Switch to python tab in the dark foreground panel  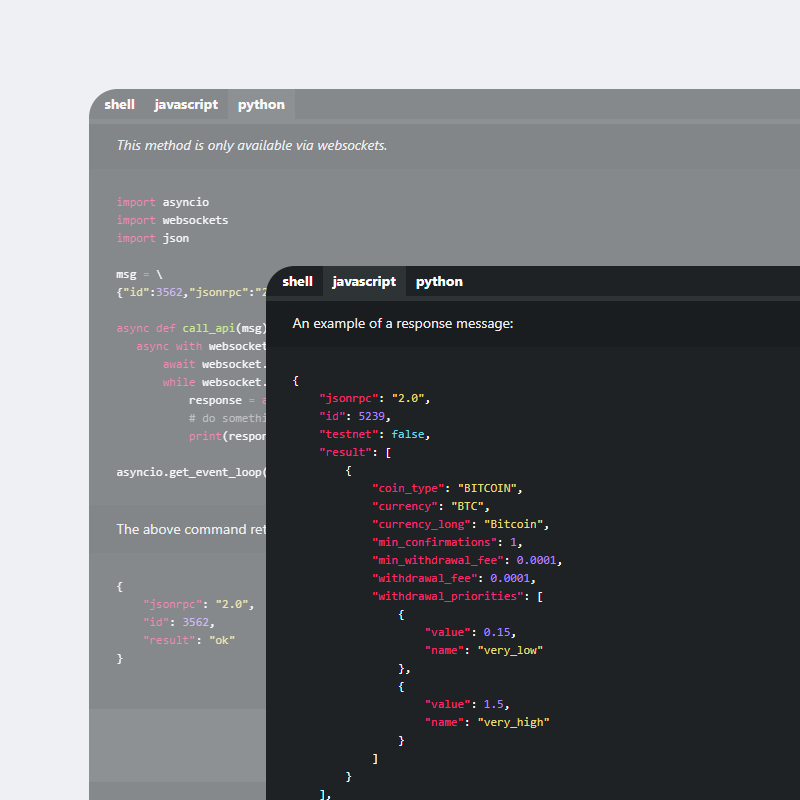439,281
